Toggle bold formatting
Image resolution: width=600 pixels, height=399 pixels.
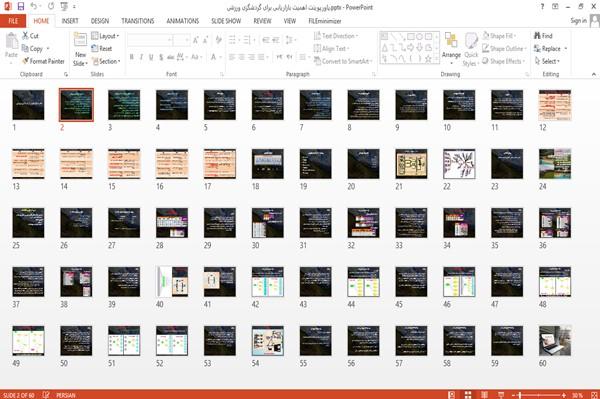click(x=132, y=57)
